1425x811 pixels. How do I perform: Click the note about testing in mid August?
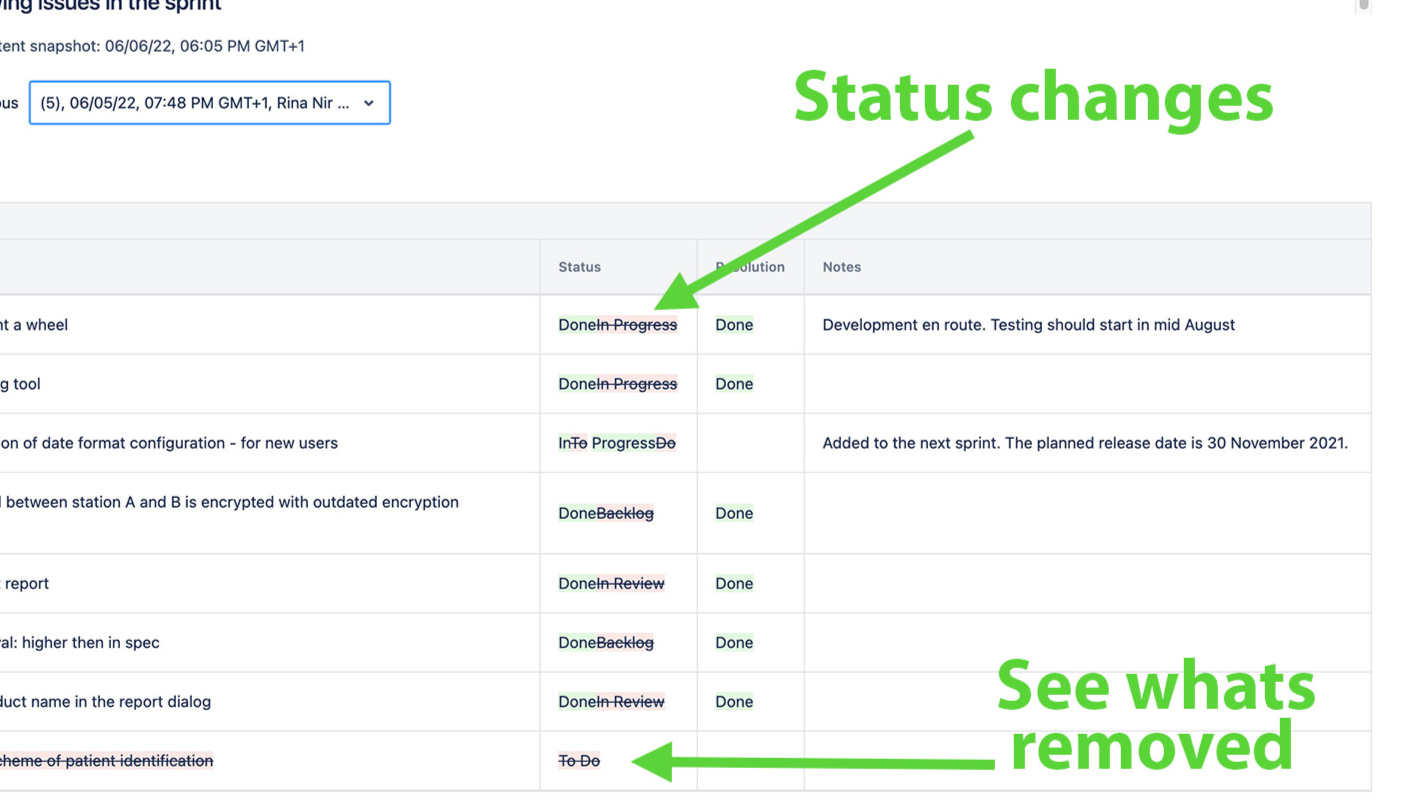tap(1028, 325)
